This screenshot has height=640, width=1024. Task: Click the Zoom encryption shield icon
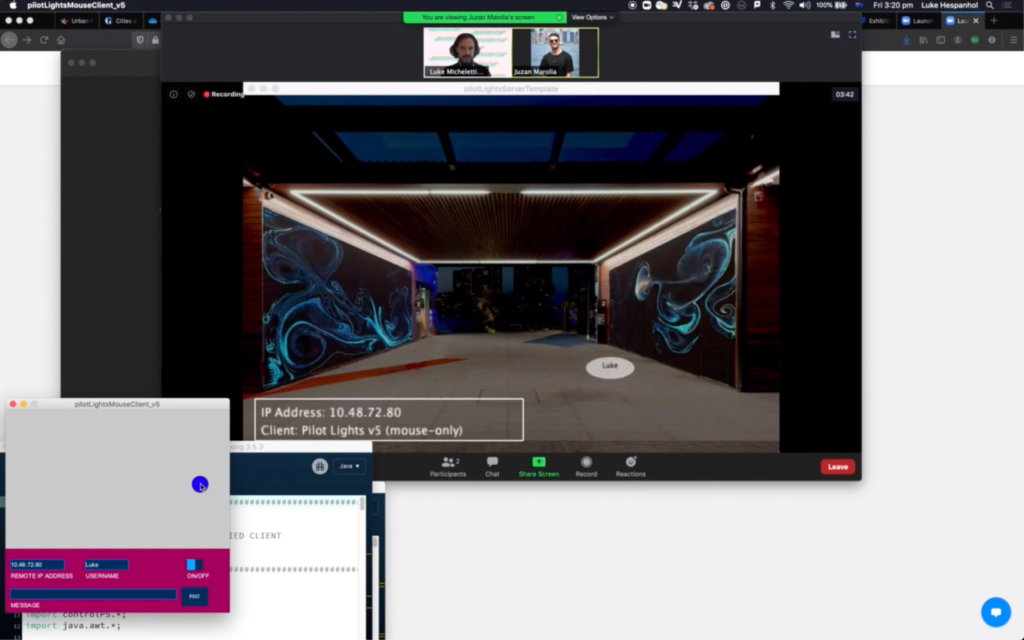click(x=191, y=95)
